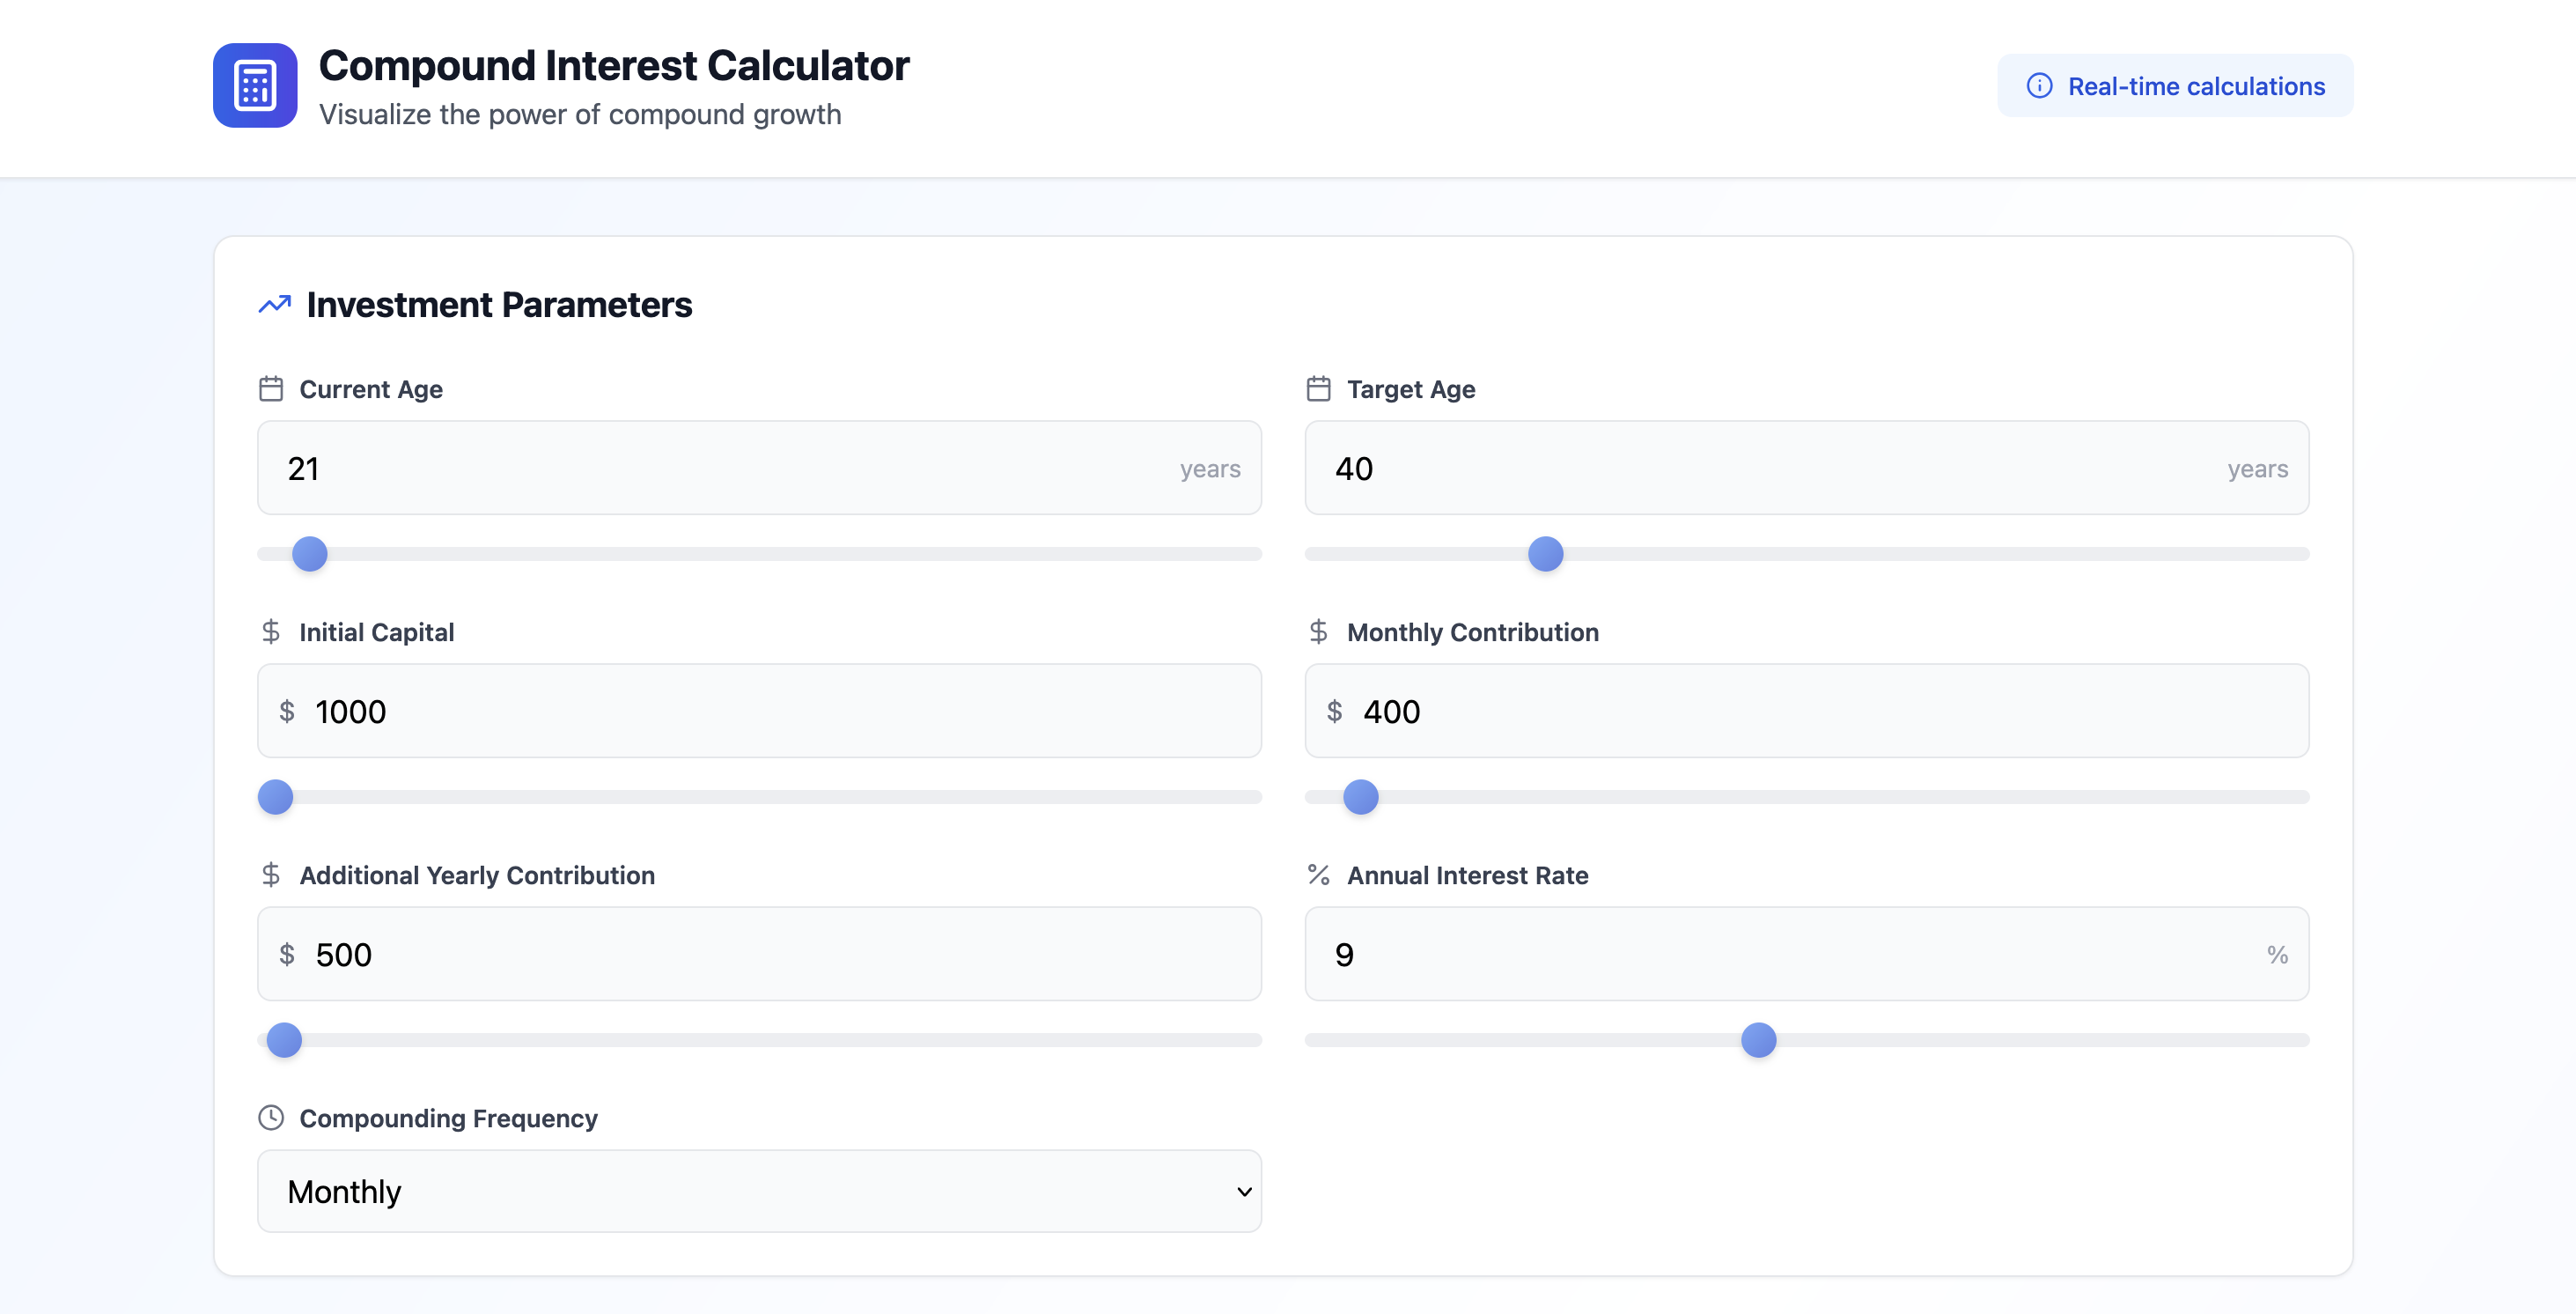This screenshot has height=1314, width=2576.
Task: Click the calculator app icon in the header
Action: [x=255, y=85]
